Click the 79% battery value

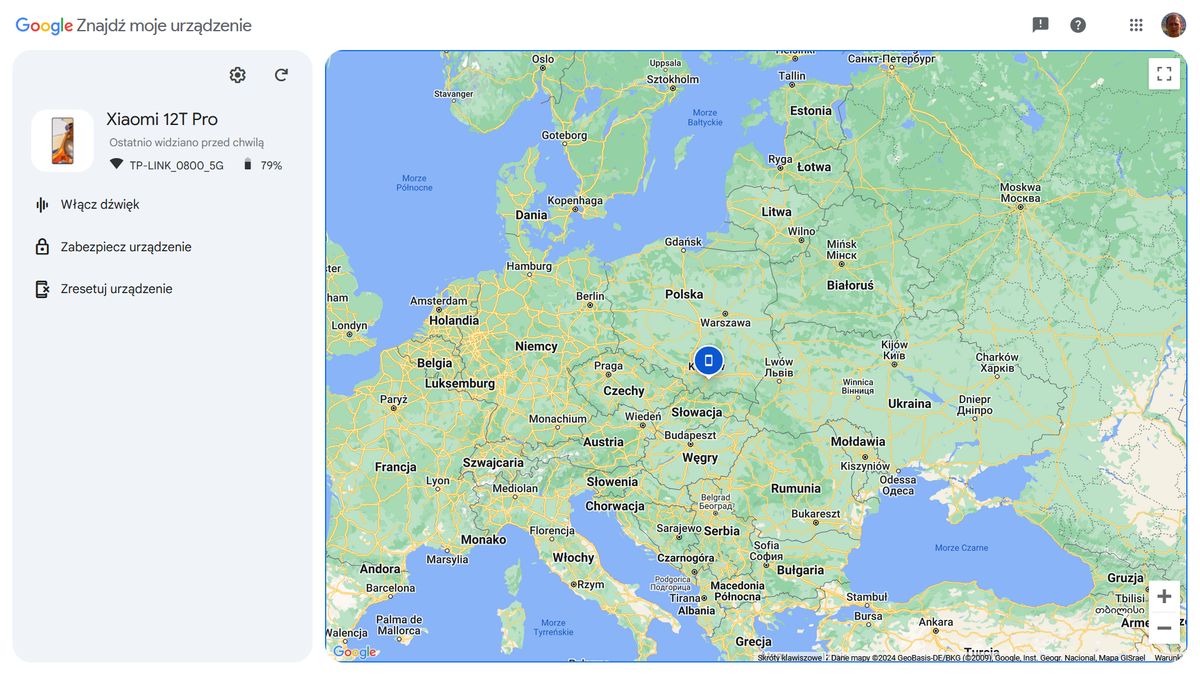click(271, 166)
